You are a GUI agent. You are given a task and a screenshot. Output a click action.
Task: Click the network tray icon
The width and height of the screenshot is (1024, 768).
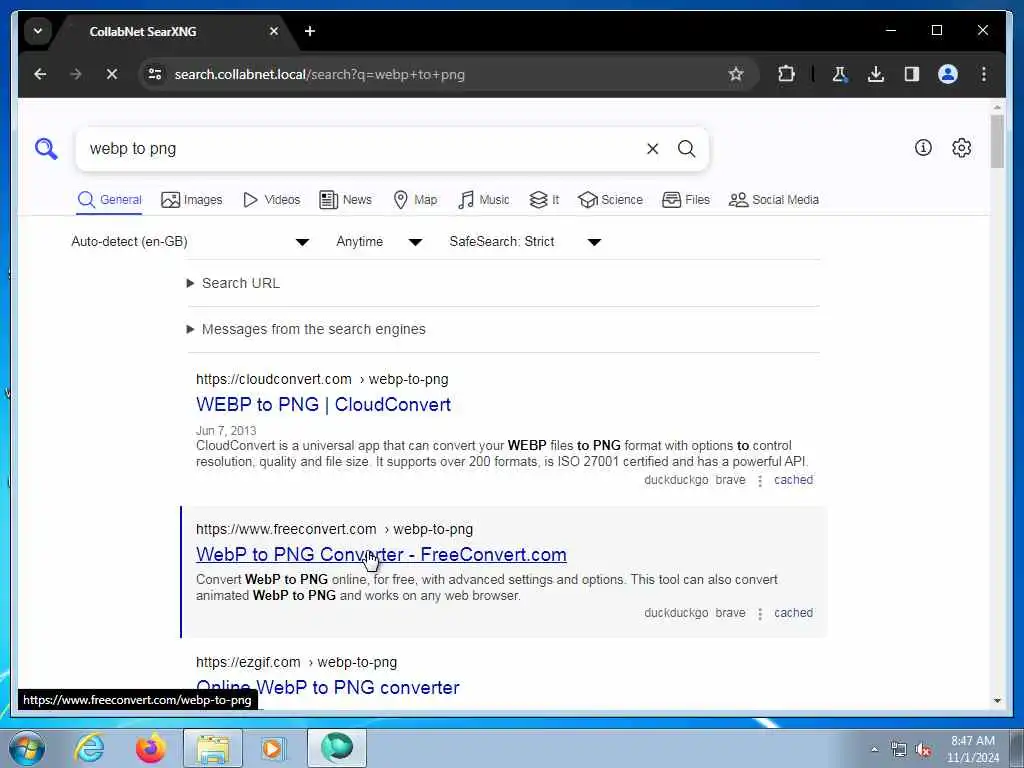899,750
